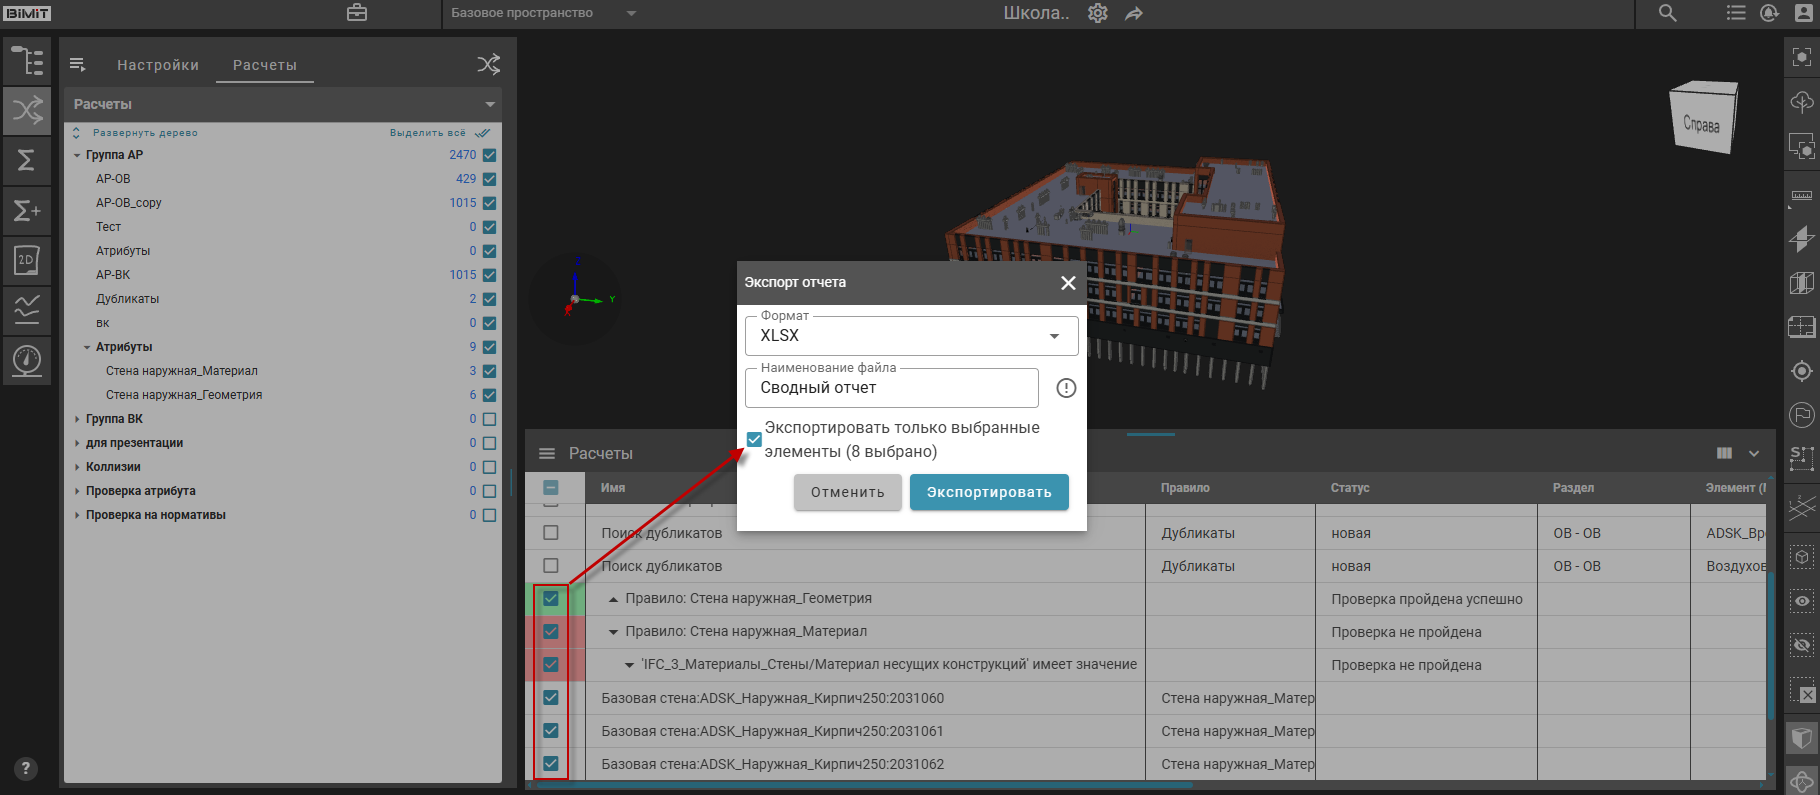Click the share arrow icon in header
1820x795 pixels.
1134,14
